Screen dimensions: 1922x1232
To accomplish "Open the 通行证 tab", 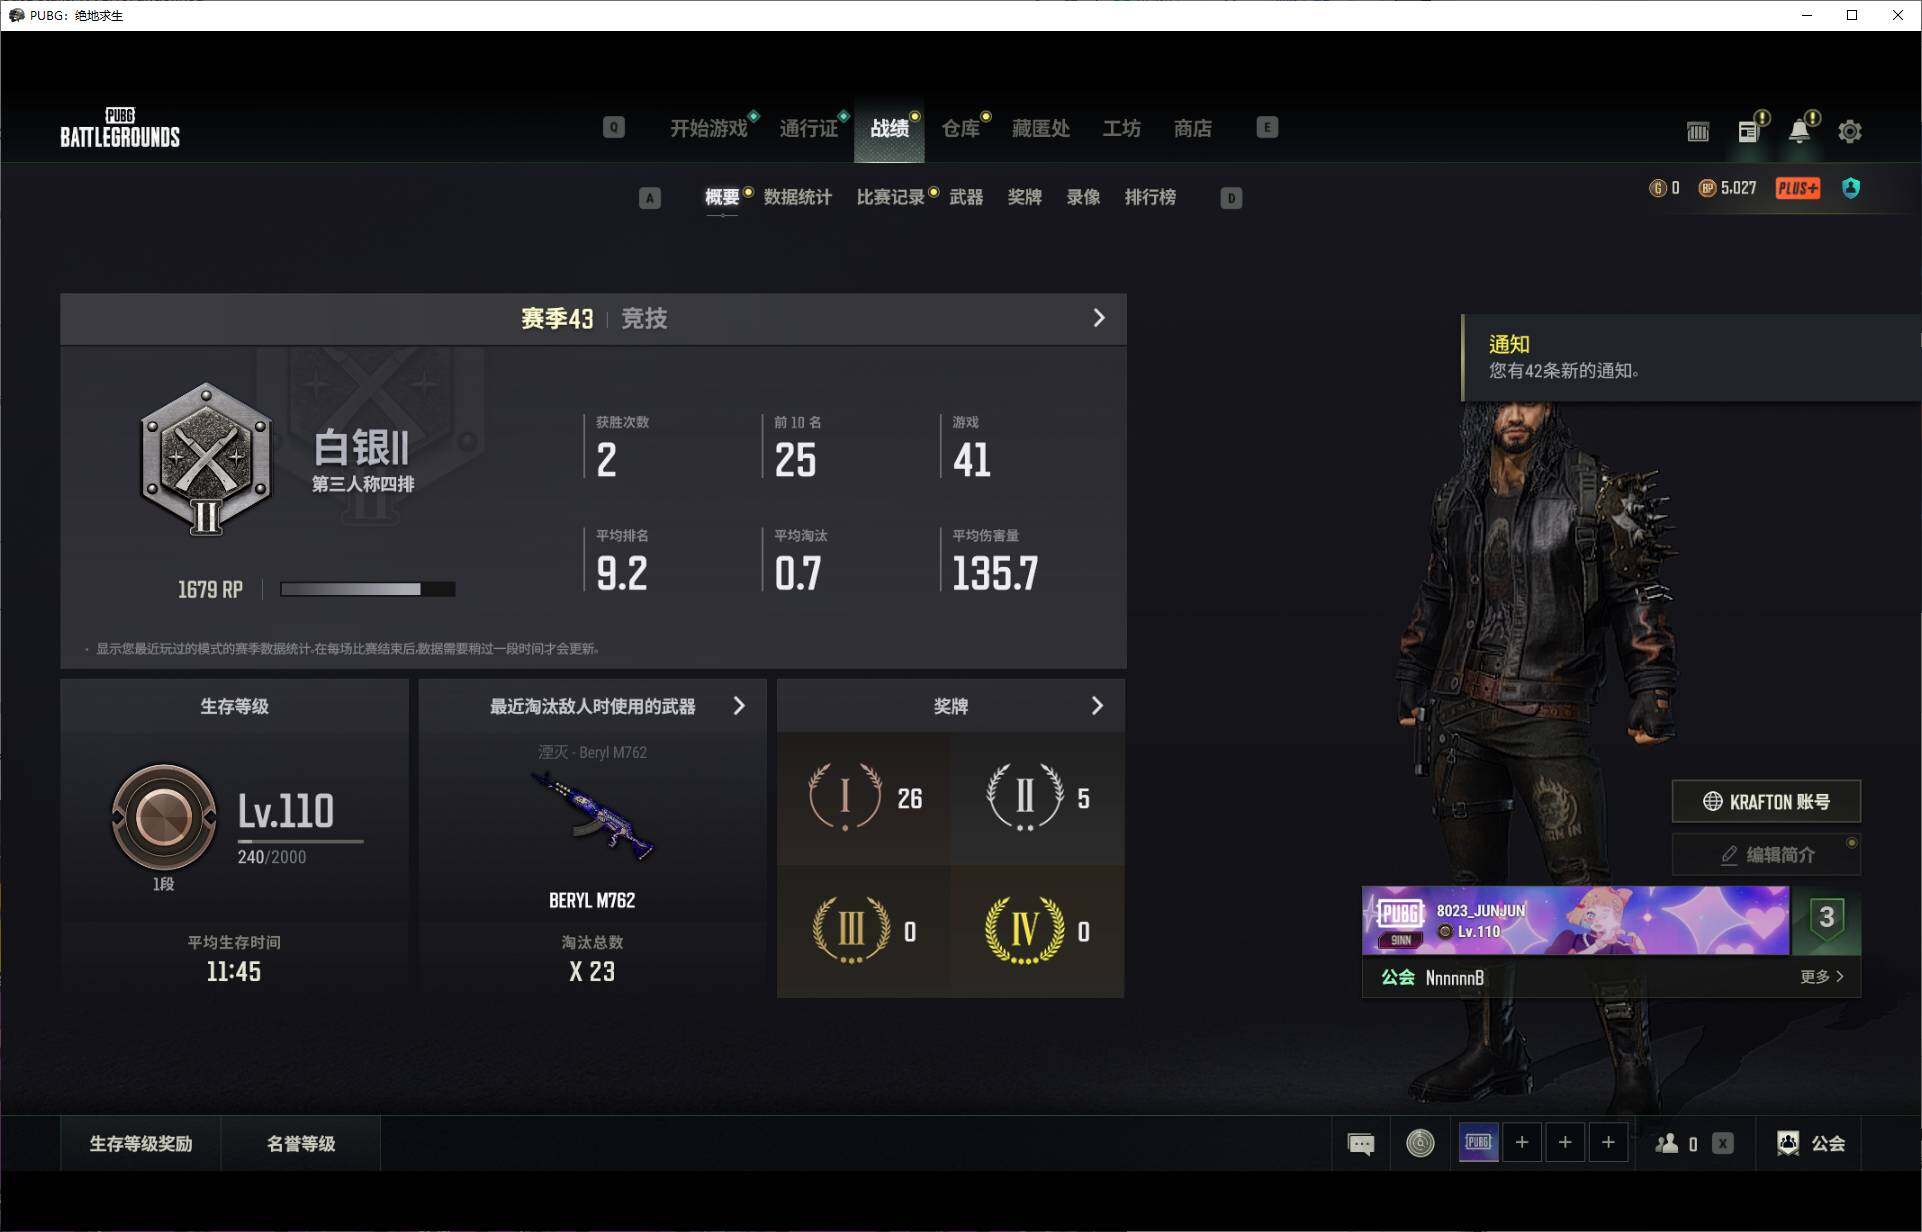I will [808, 128].
